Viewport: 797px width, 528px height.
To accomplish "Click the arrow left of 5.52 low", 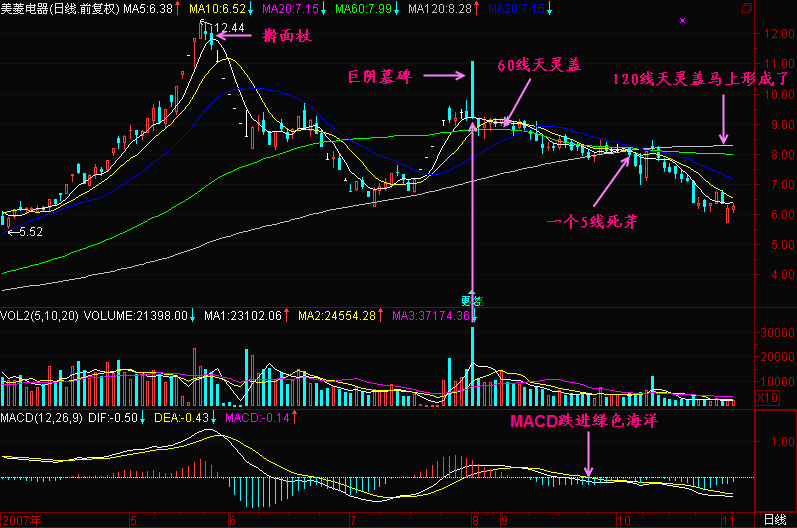I will [9, 231].
